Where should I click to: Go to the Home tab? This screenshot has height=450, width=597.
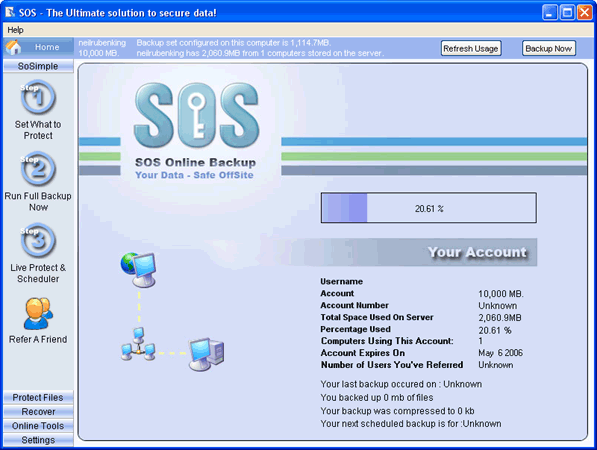pos(38,47)
